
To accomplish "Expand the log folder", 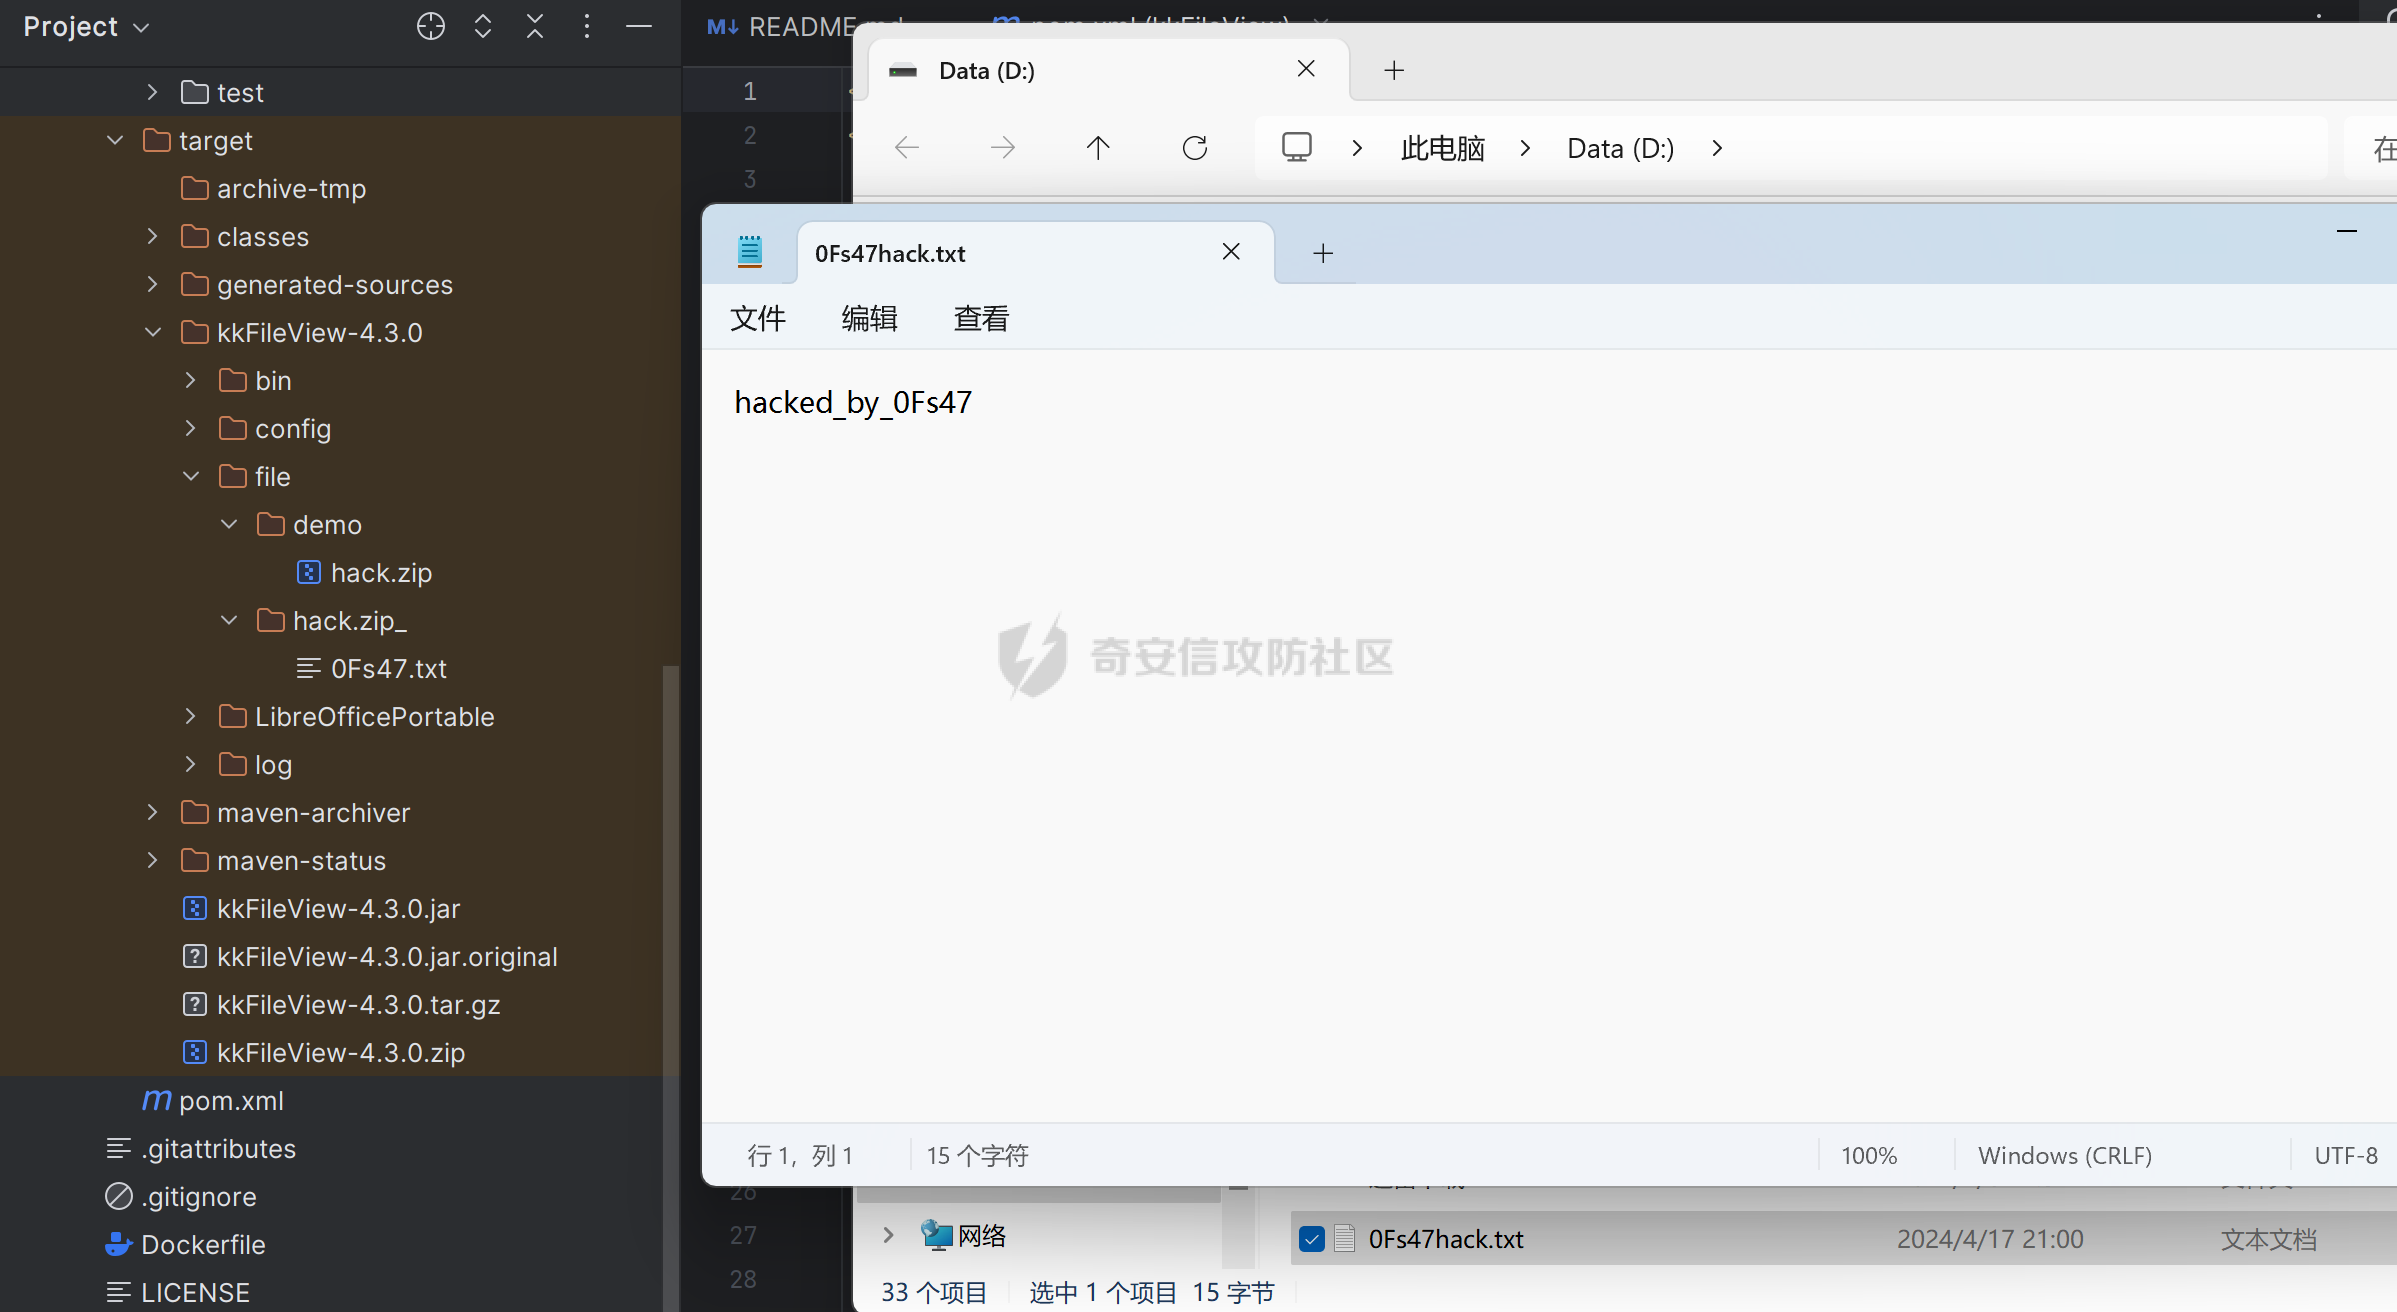I will tap(190, 764).
